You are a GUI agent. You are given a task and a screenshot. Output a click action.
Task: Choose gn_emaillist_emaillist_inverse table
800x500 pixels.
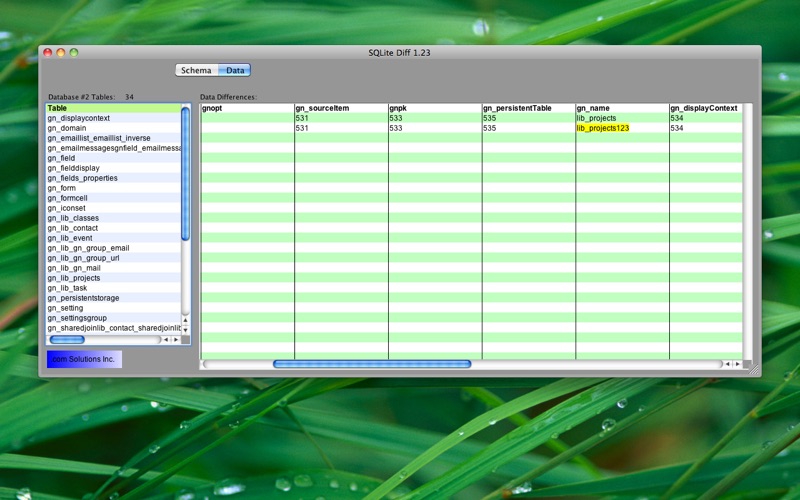click(114, 138)
